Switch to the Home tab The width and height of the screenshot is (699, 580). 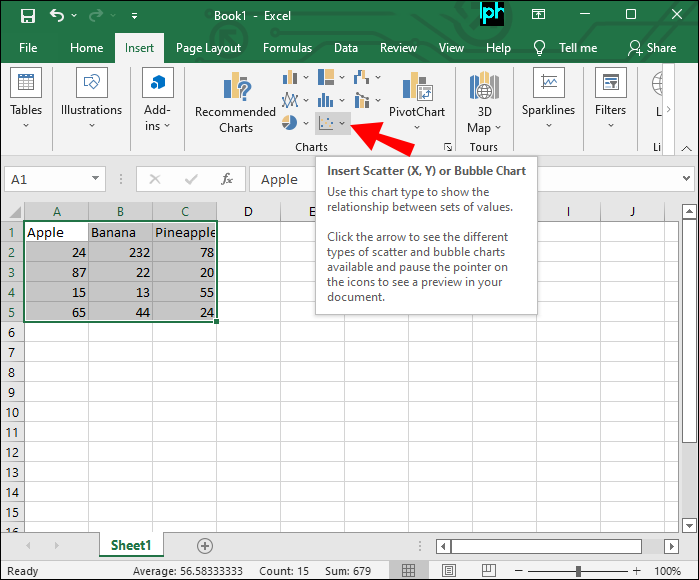click(86, 48)
